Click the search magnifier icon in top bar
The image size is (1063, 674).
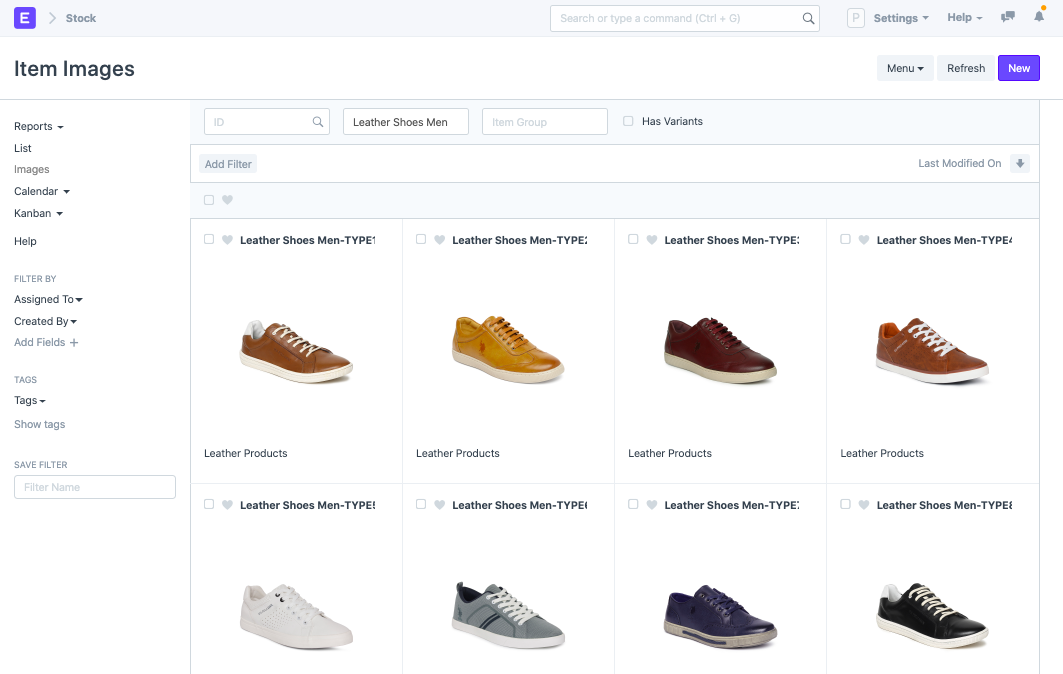coord(808,18)
